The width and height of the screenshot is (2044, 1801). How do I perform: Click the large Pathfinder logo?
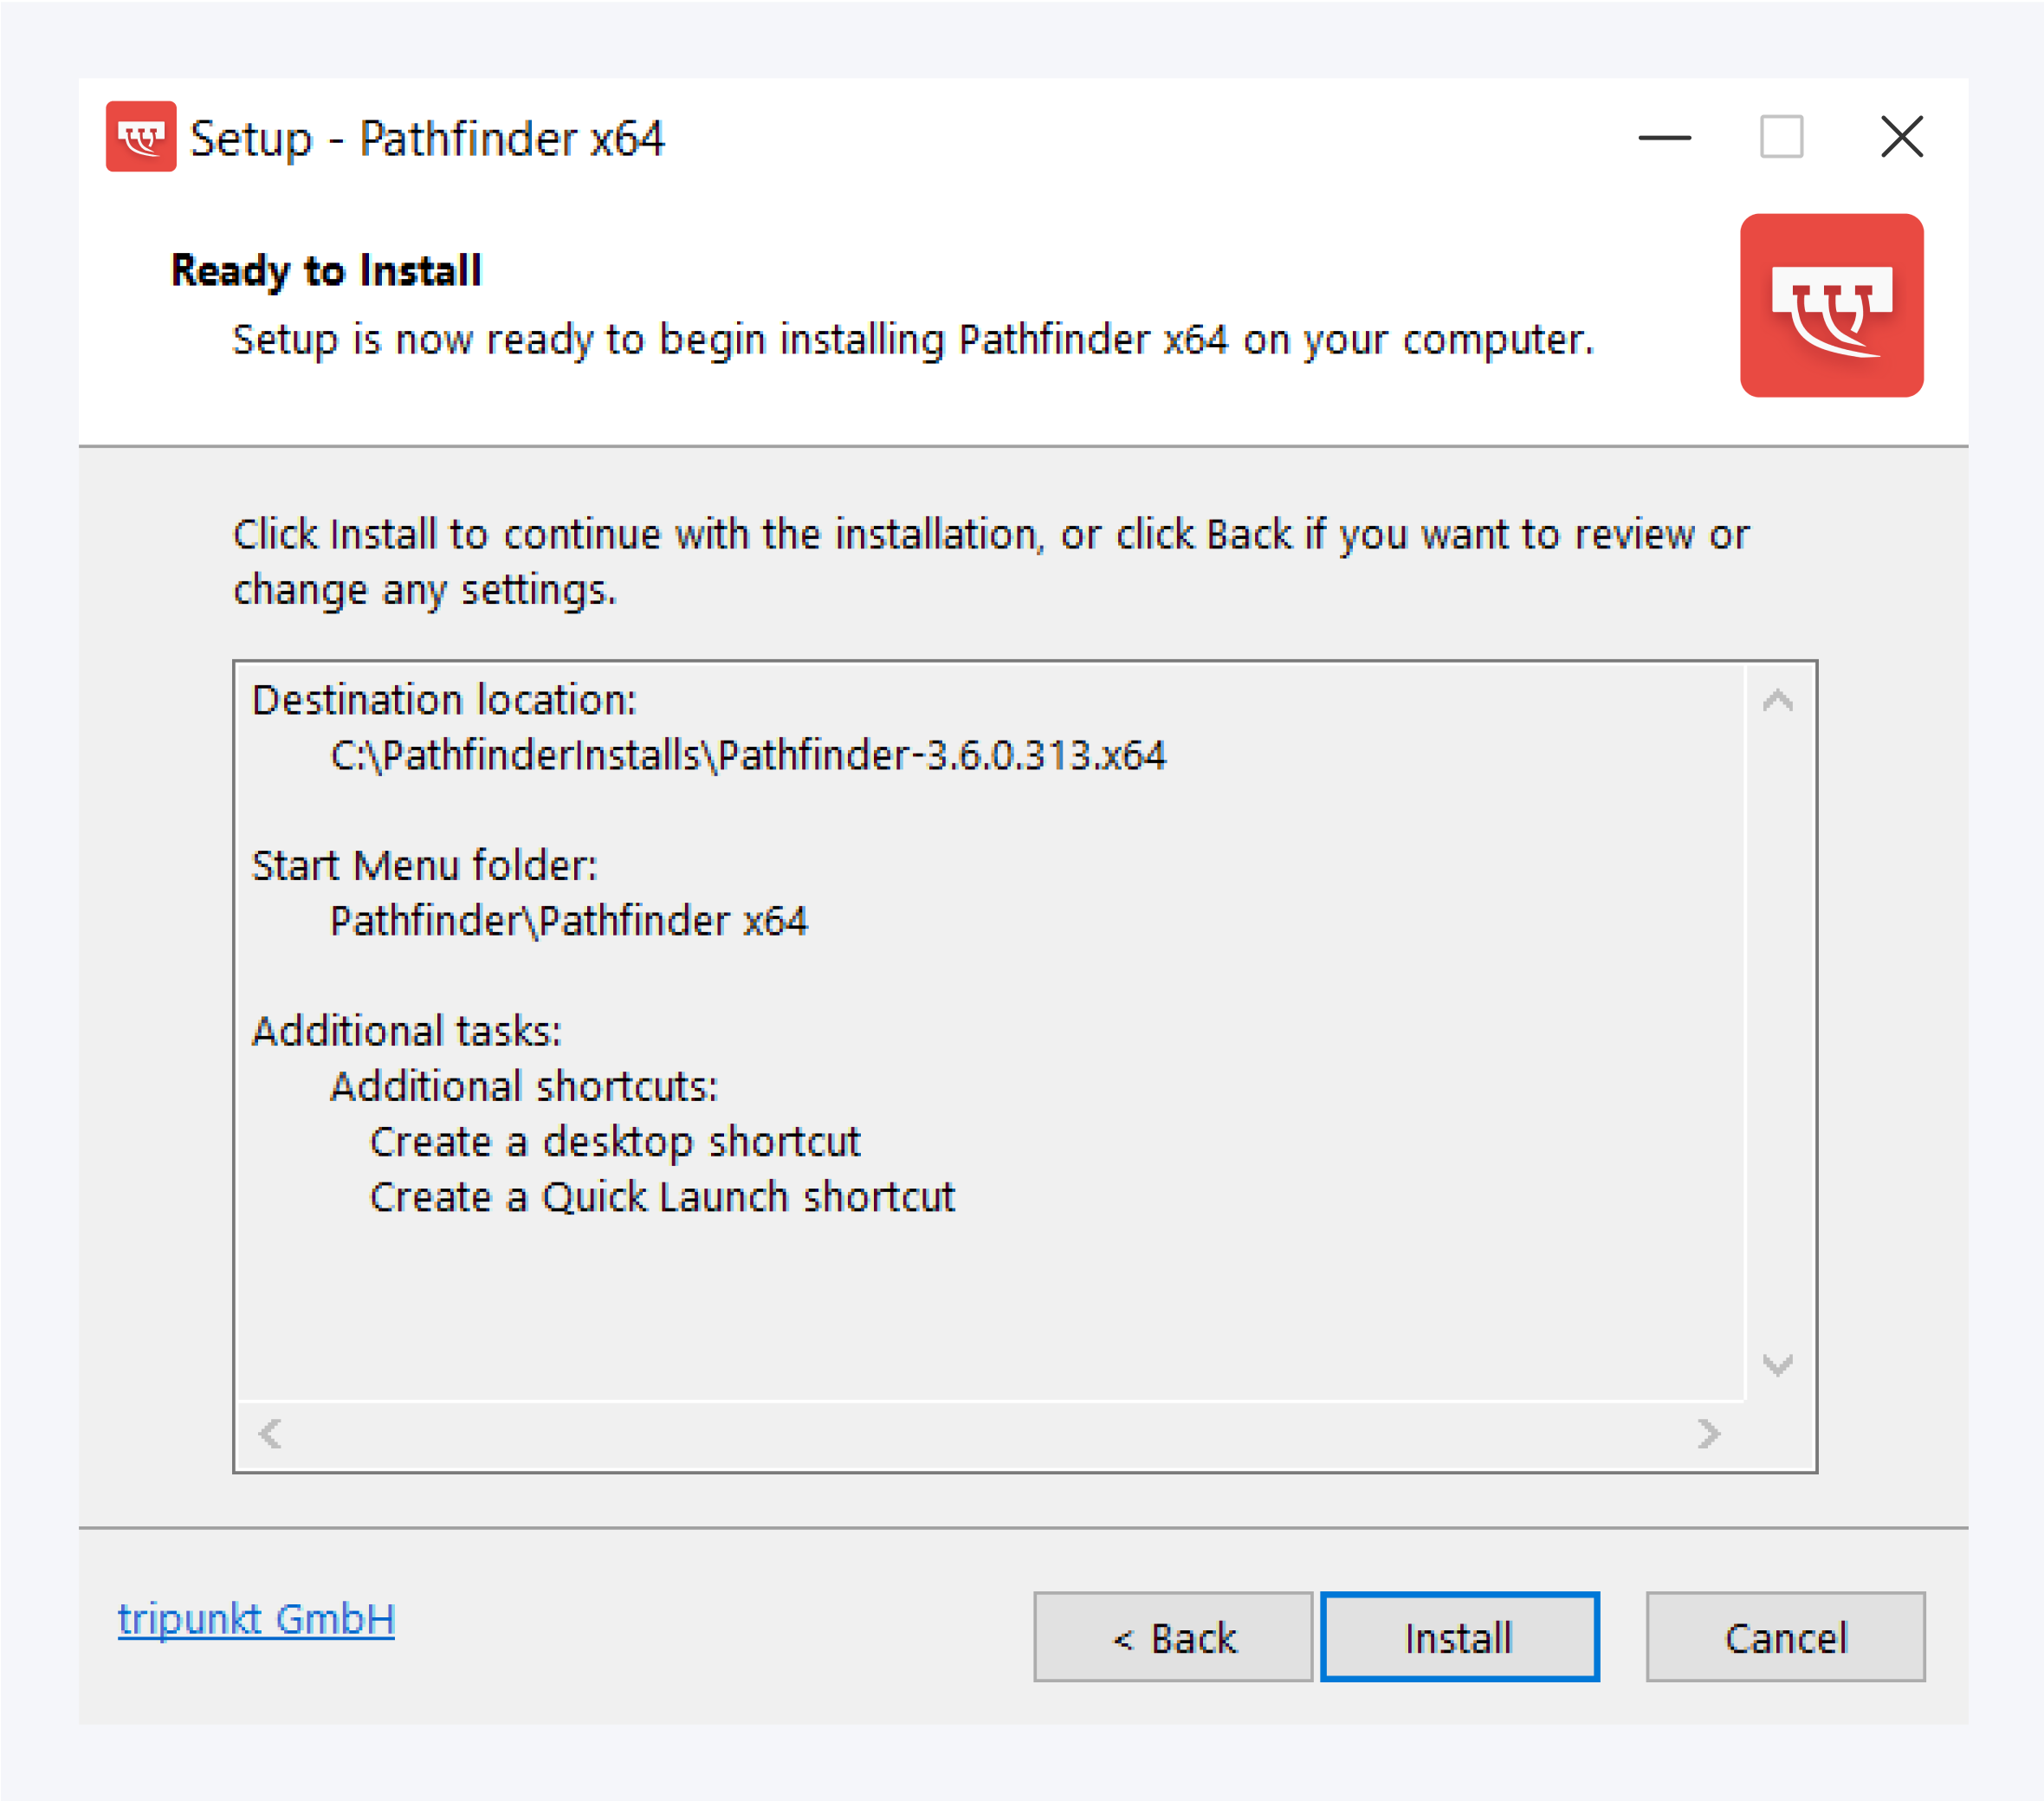pos(1832,307)
